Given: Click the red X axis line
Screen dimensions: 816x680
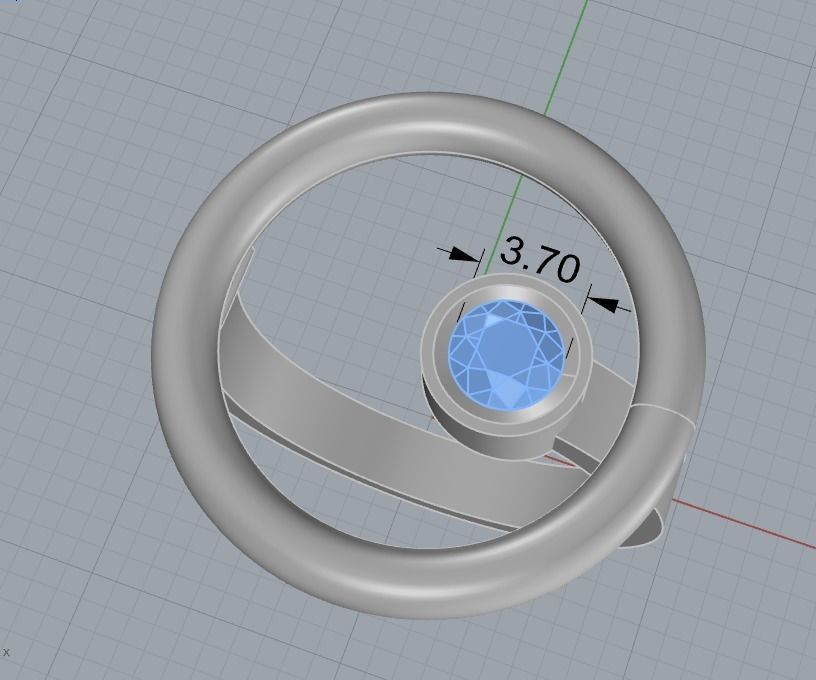Looking at the screenshot, I should click(x=744, y=524).
